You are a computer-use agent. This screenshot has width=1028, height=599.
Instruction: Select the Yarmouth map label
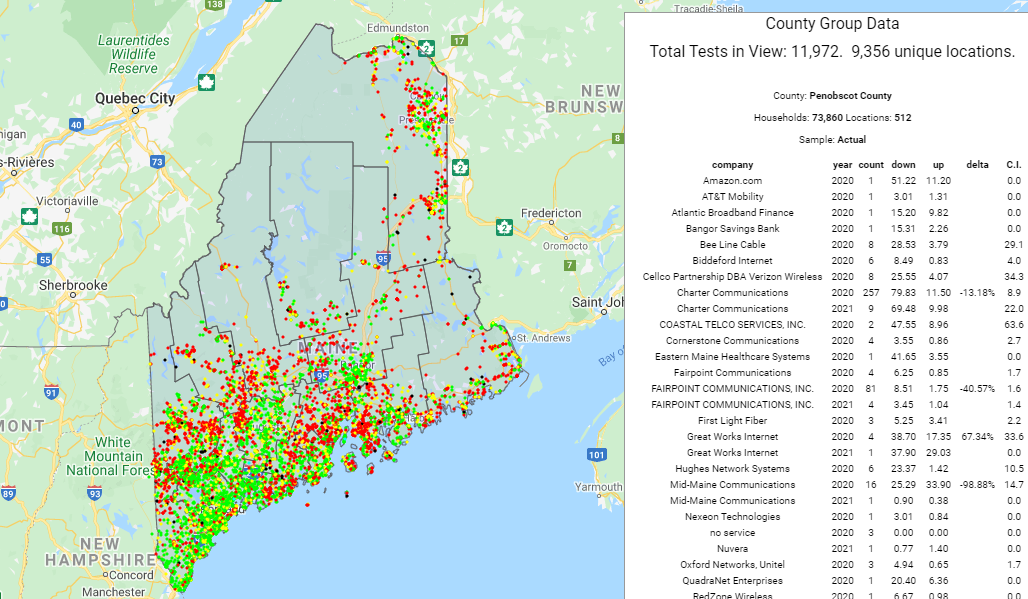(x=598, y=487)
